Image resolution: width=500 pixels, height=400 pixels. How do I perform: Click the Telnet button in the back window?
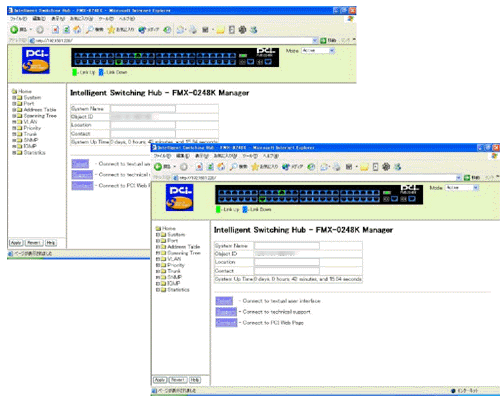click(80, 164)
